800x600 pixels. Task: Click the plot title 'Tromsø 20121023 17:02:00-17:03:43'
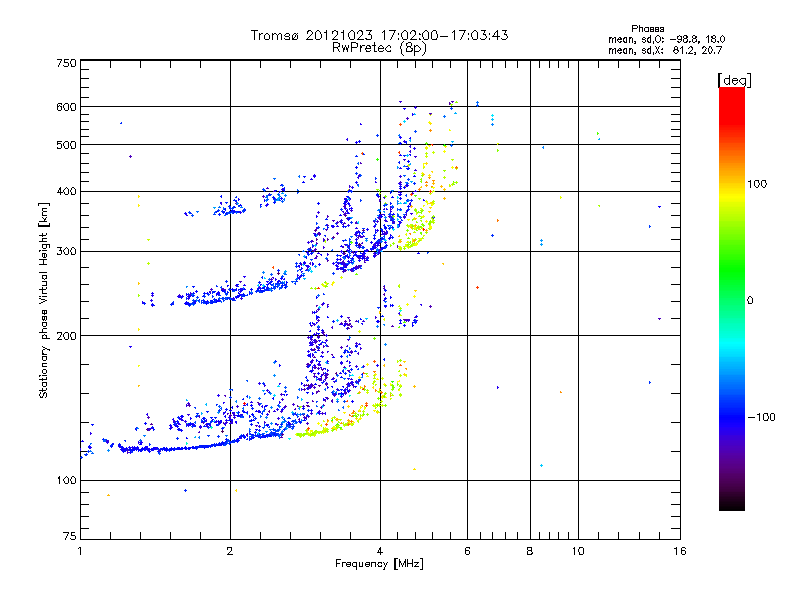tap(379, 35)
